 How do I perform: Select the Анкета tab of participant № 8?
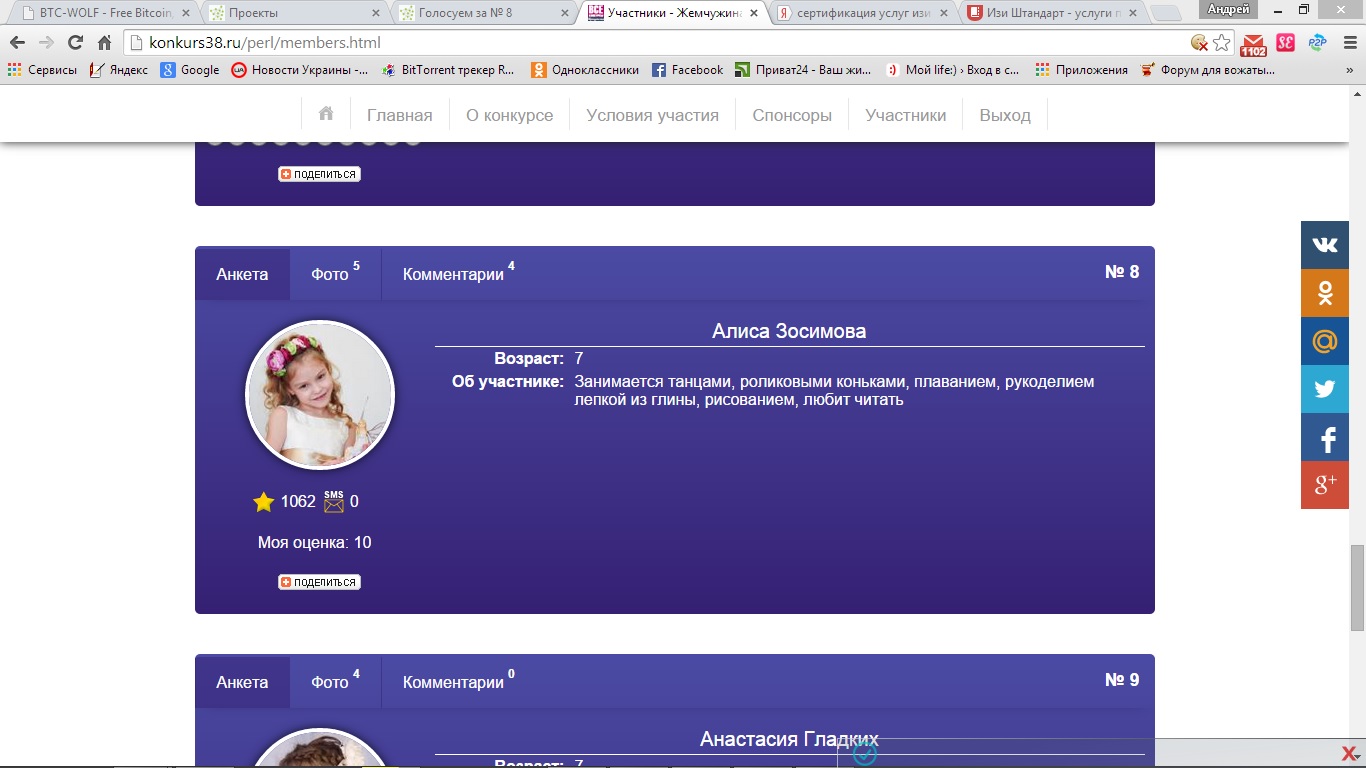coord(242,274)
